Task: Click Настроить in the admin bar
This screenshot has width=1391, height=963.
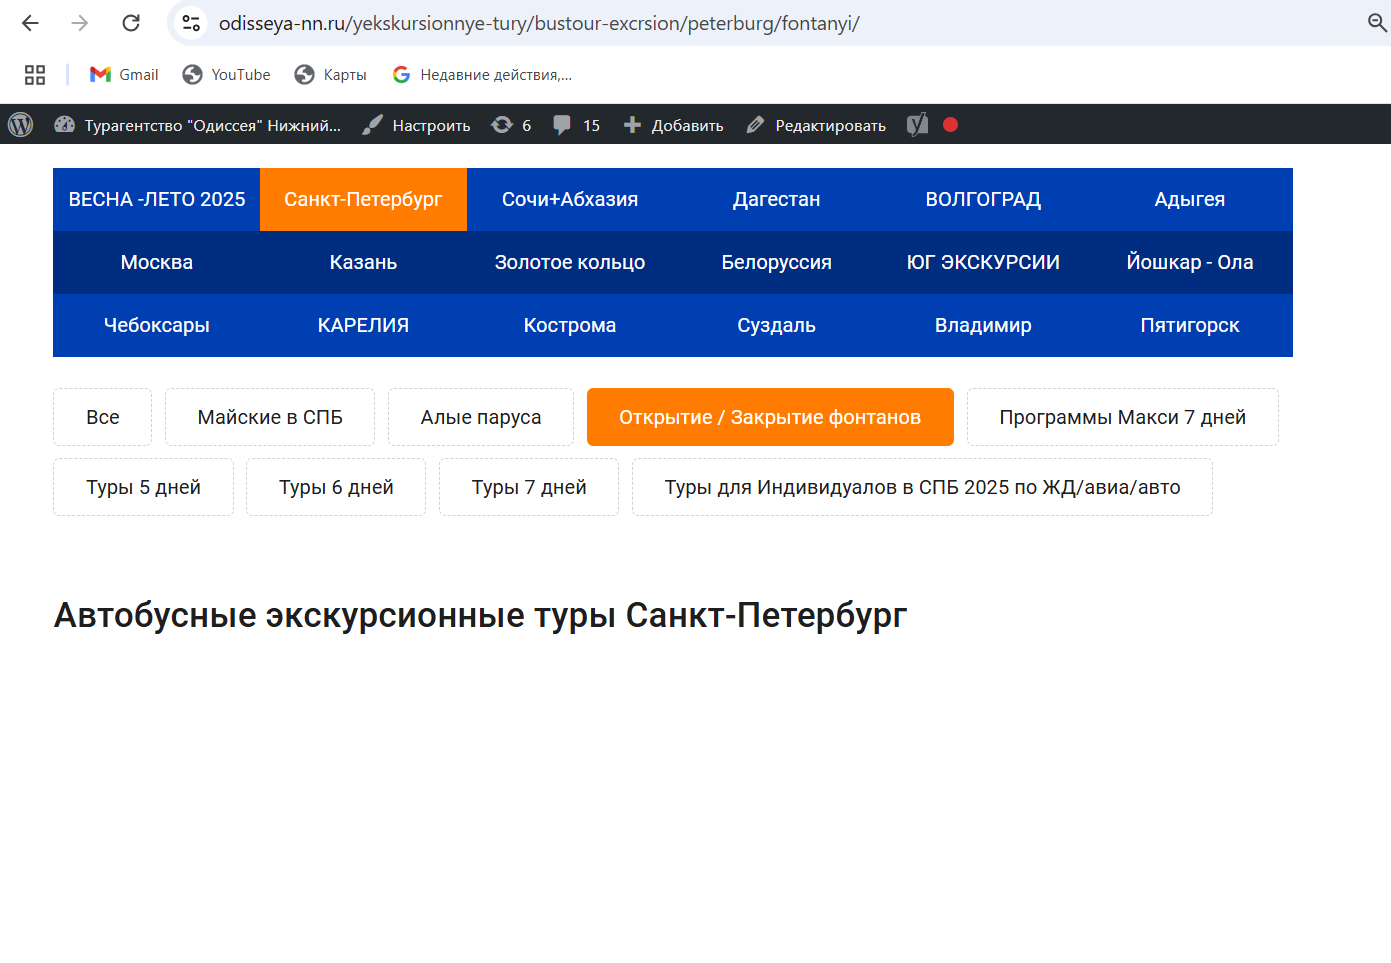Action: coord(417,125)
